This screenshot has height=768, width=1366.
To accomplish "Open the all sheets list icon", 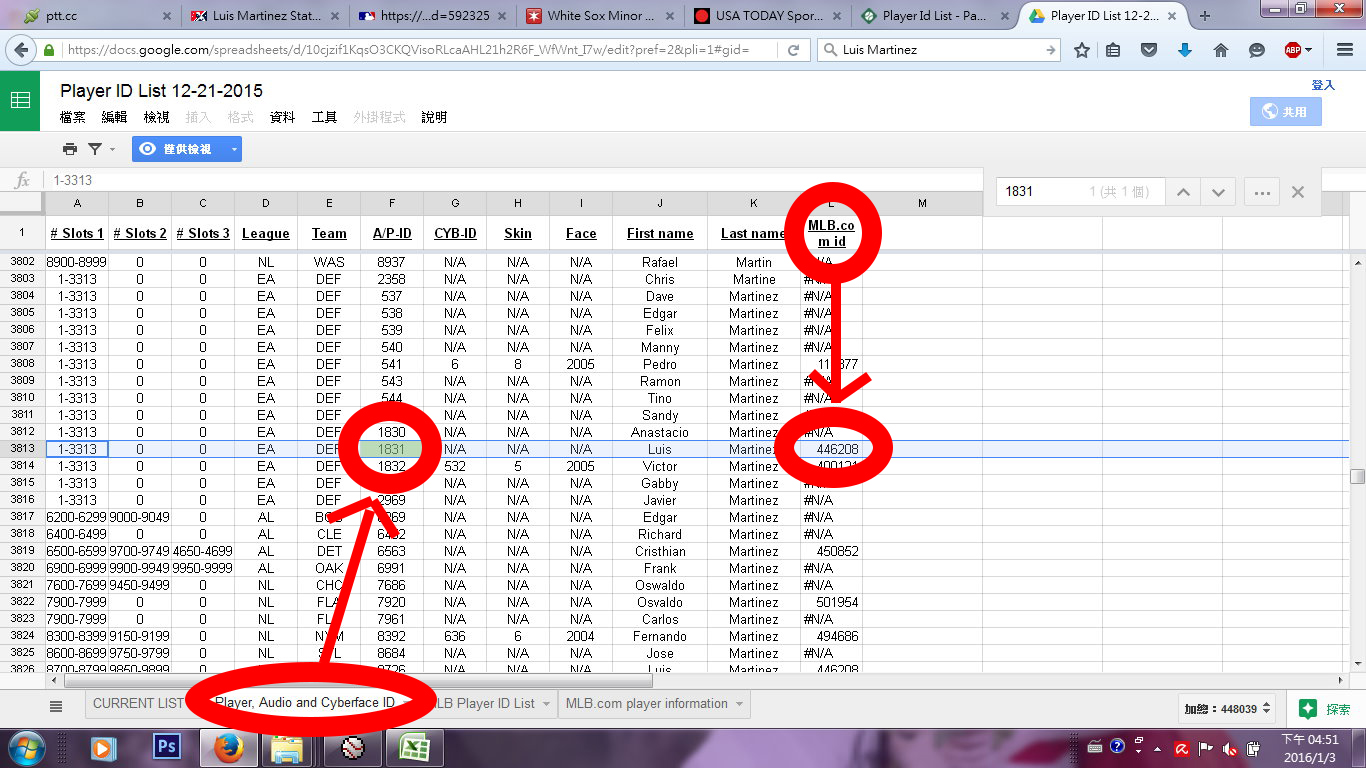I will click(56, 706).
